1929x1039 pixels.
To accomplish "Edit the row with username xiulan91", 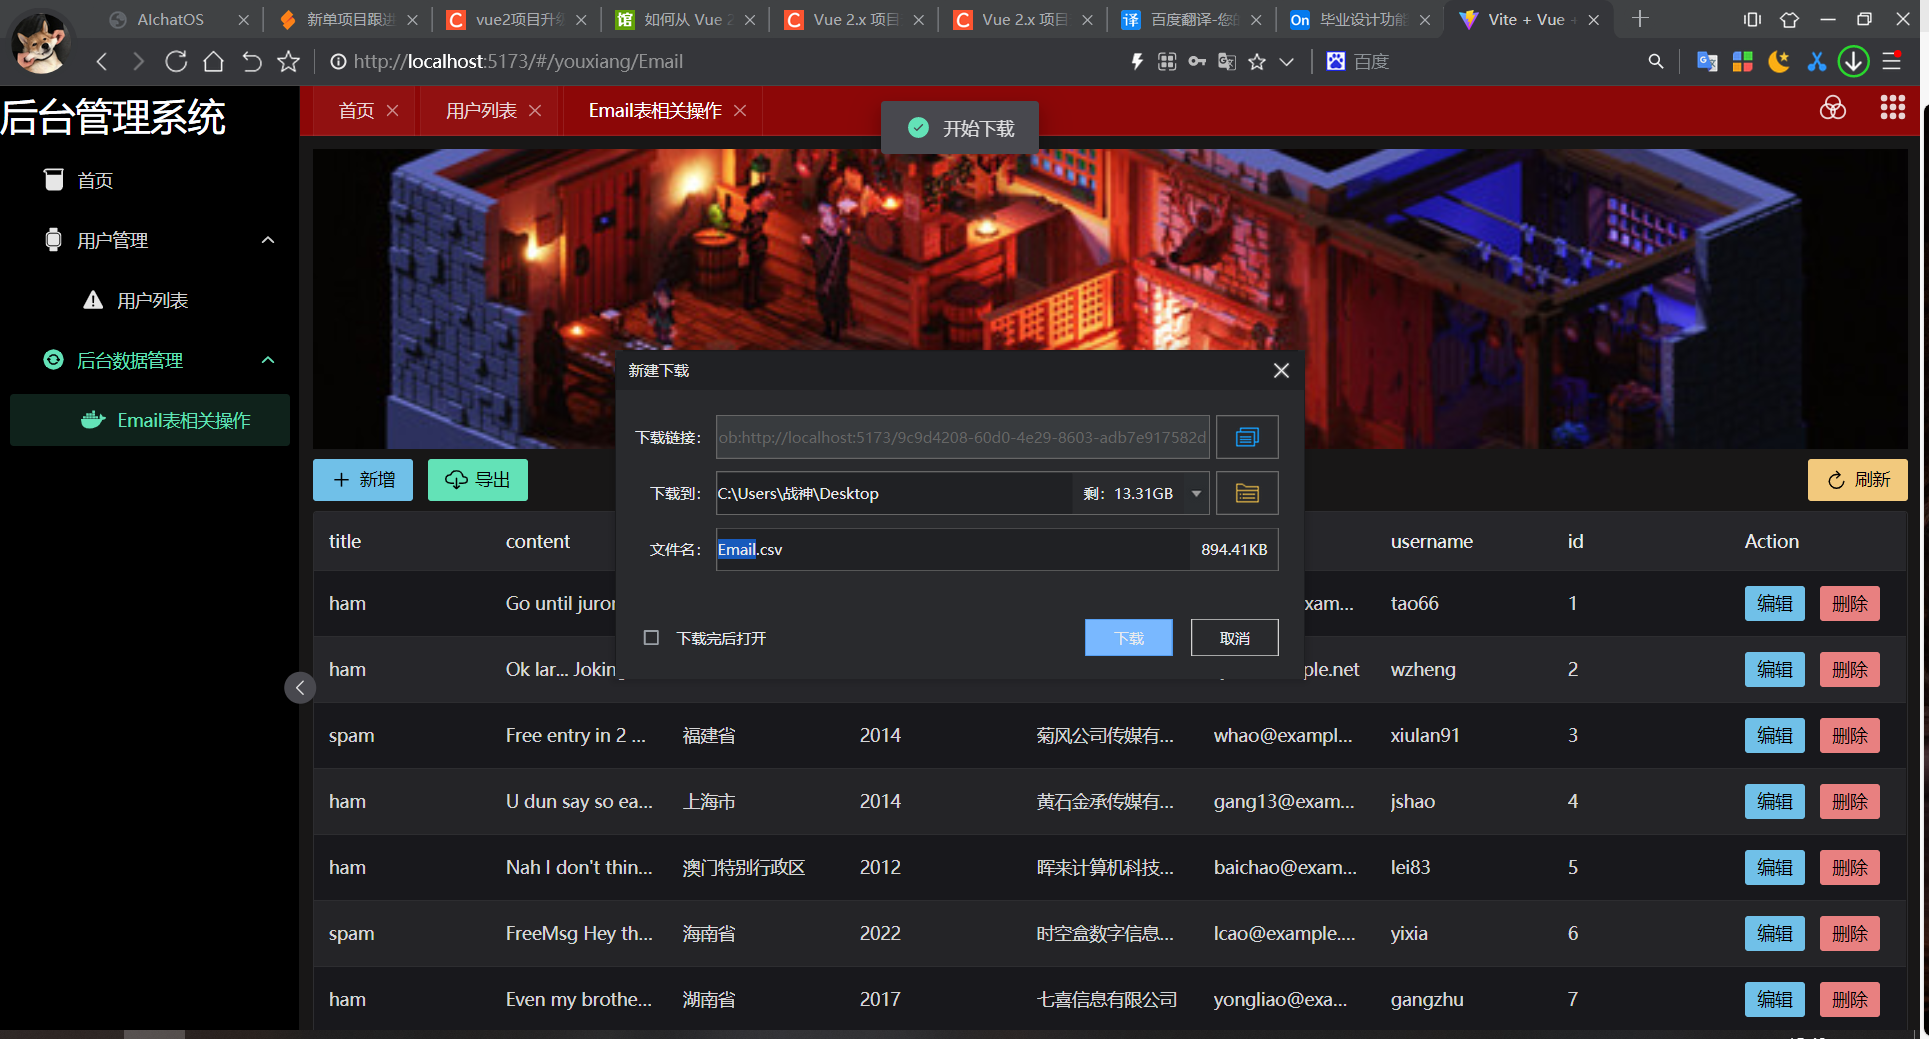I will coord(1775,735).
